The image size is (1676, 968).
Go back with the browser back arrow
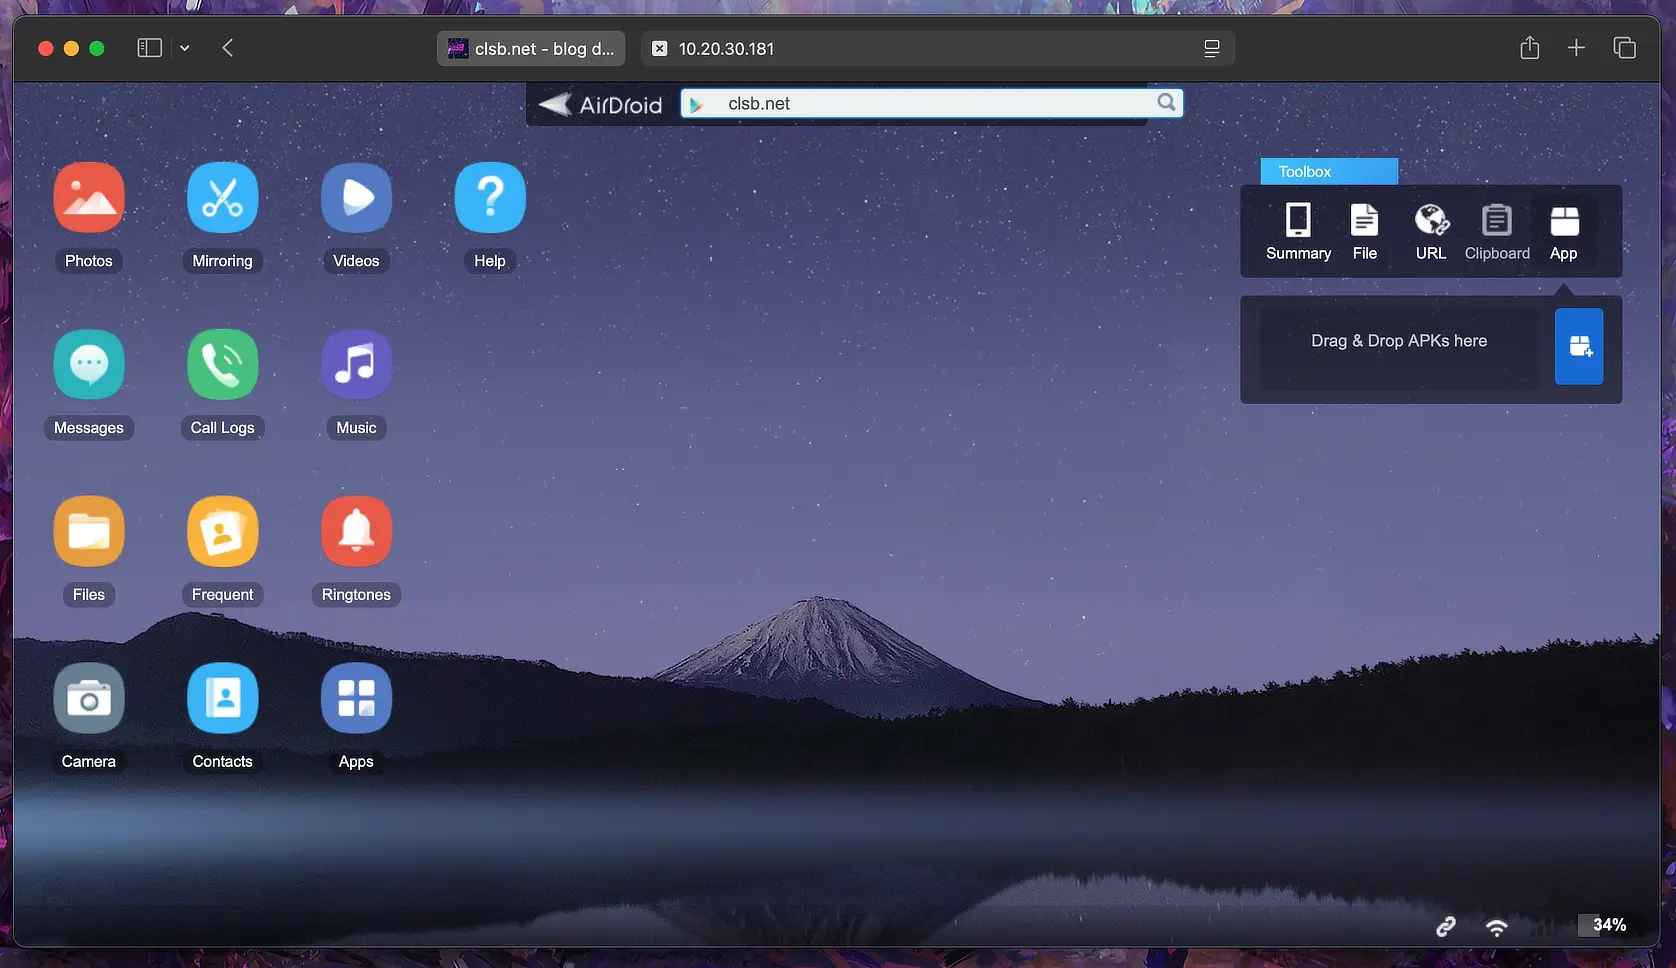228,48
